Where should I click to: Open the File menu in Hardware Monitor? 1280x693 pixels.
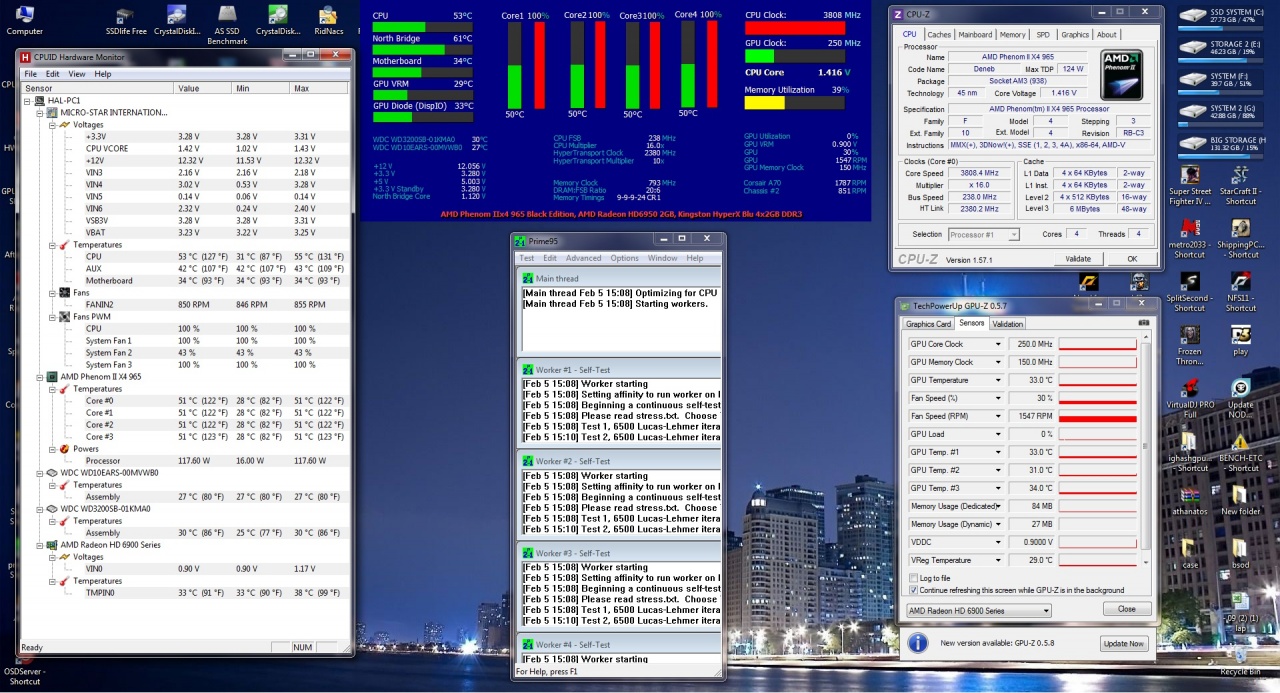30,74
